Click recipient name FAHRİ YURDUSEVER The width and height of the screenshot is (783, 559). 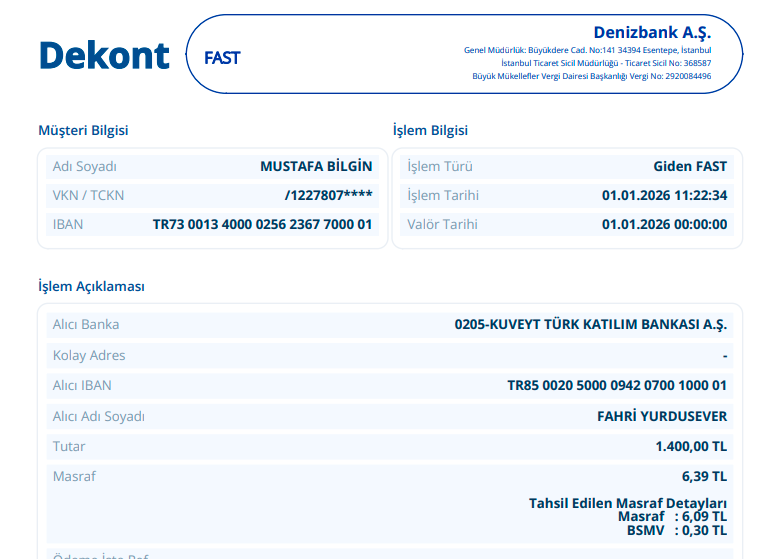click(x=662, y=416)
